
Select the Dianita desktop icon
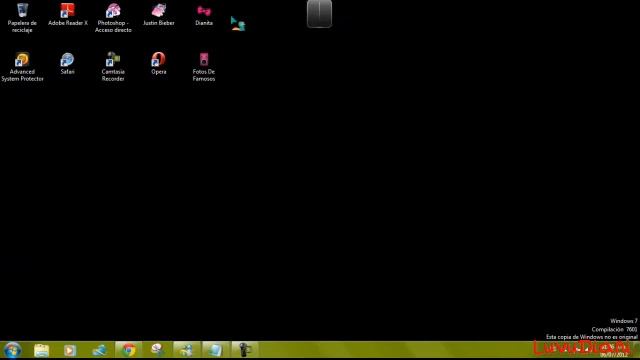tap(204, 15)
